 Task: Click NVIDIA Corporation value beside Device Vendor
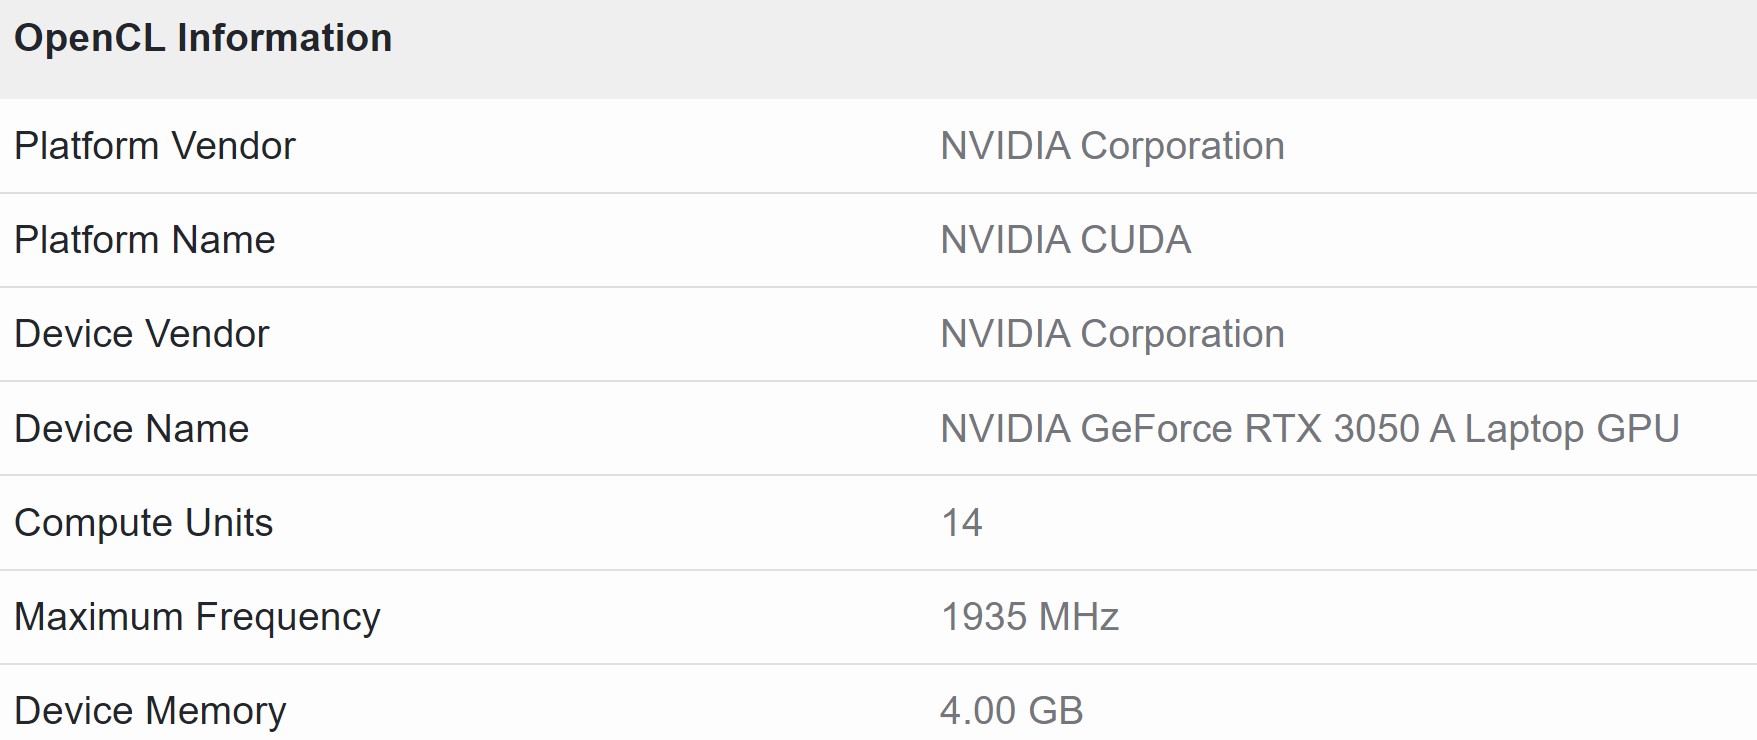coord(1112,334)
